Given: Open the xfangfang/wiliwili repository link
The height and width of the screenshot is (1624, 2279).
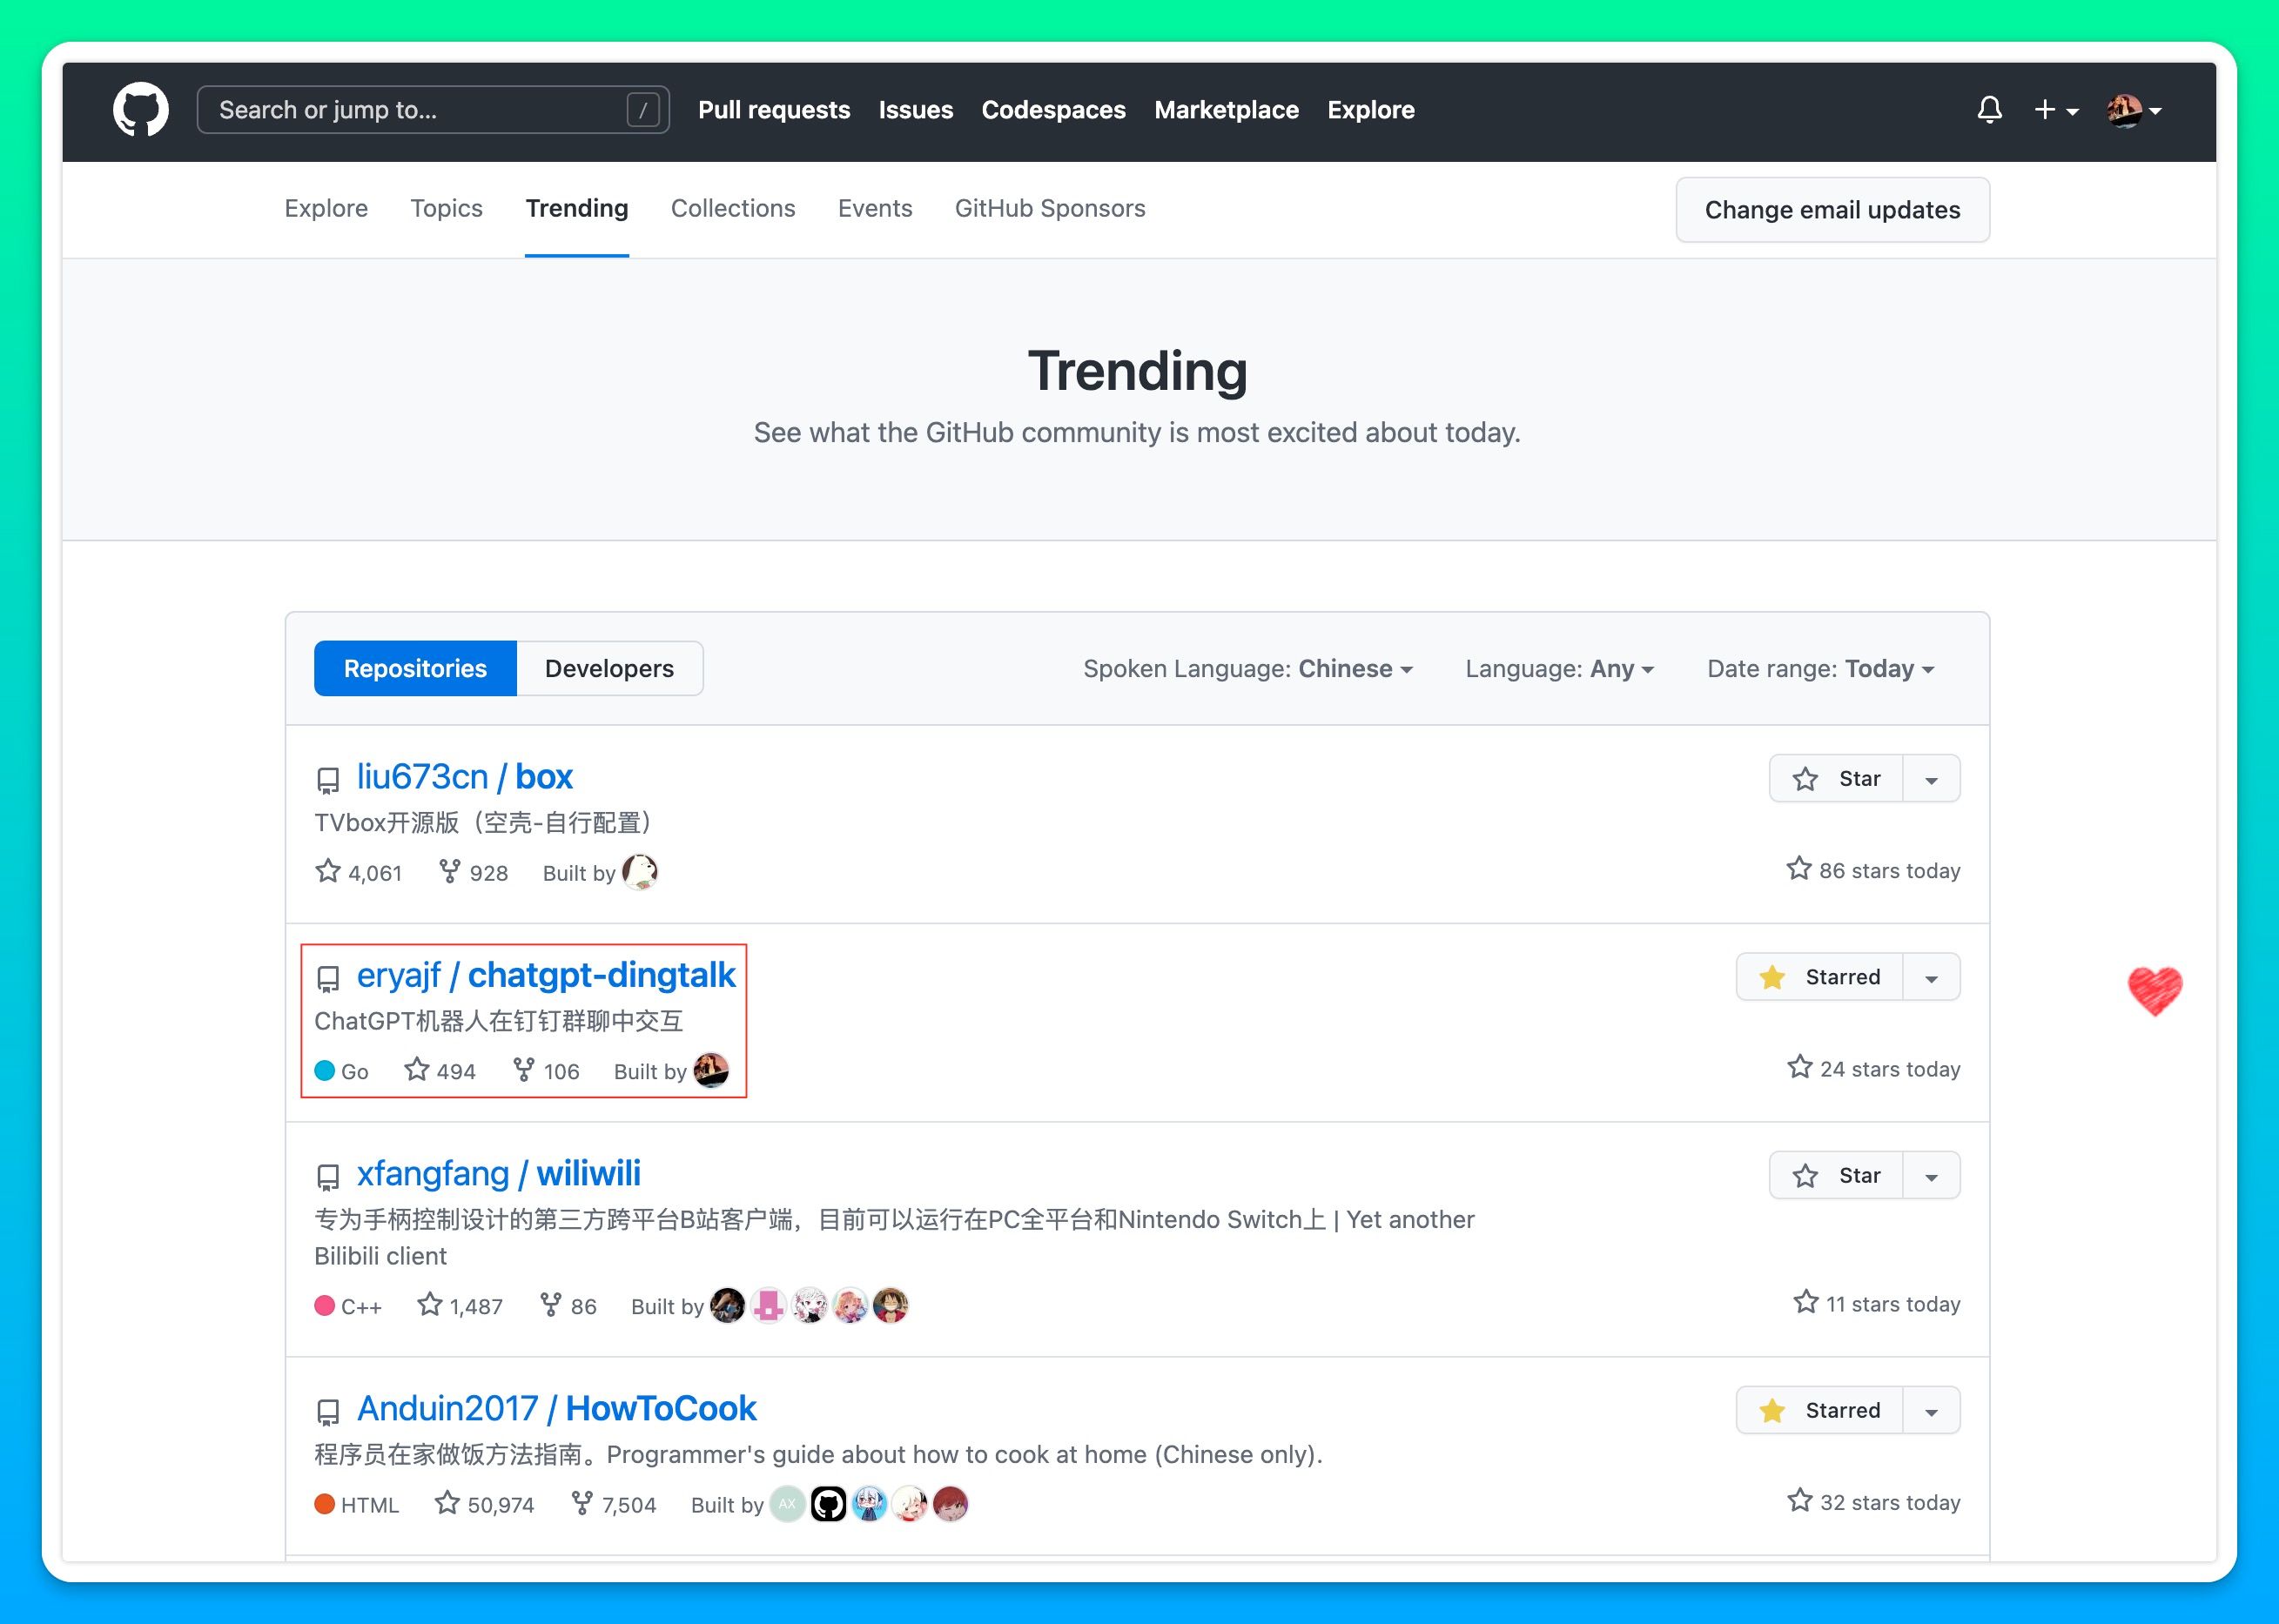Looking at the screenshot, I should pyautogui.click(x=498, y=1174).
